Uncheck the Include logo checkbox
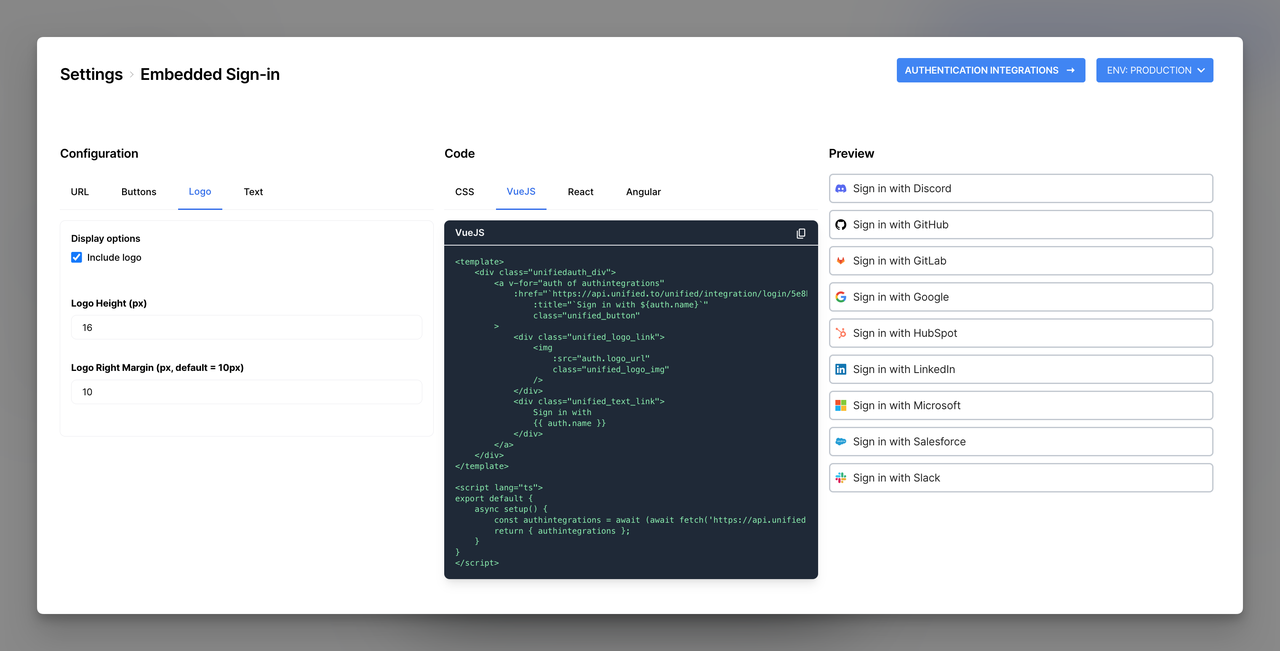The height and width of the screenshot is (651, 1280). tap(77, 257)
